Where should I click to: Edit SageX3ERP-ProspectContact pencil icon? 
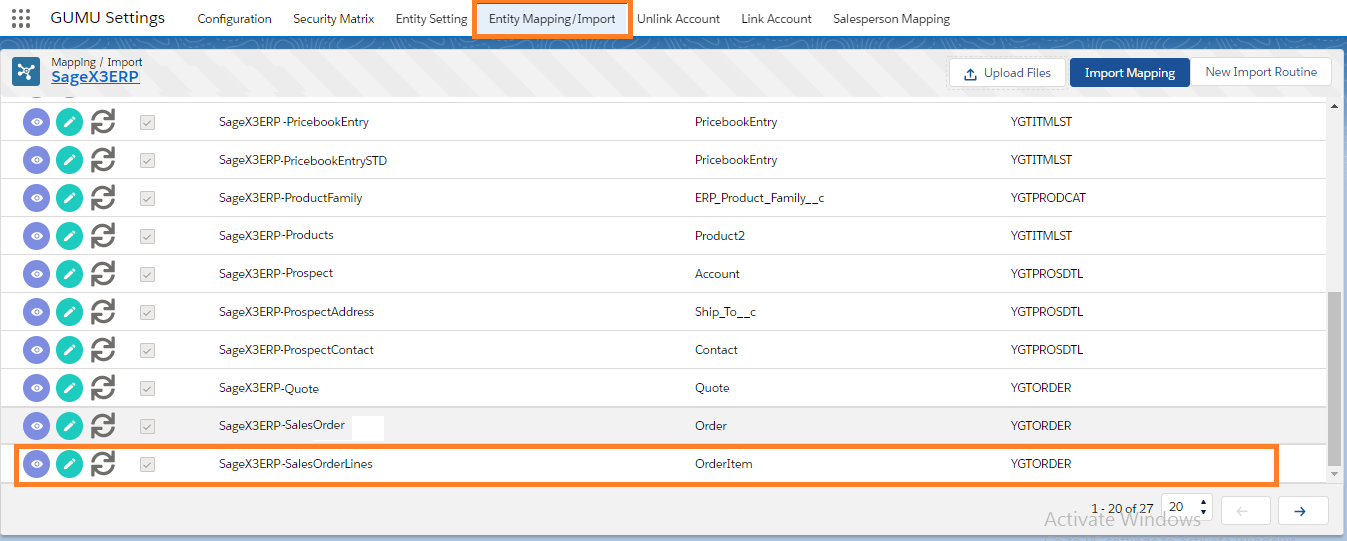[69, 350]
